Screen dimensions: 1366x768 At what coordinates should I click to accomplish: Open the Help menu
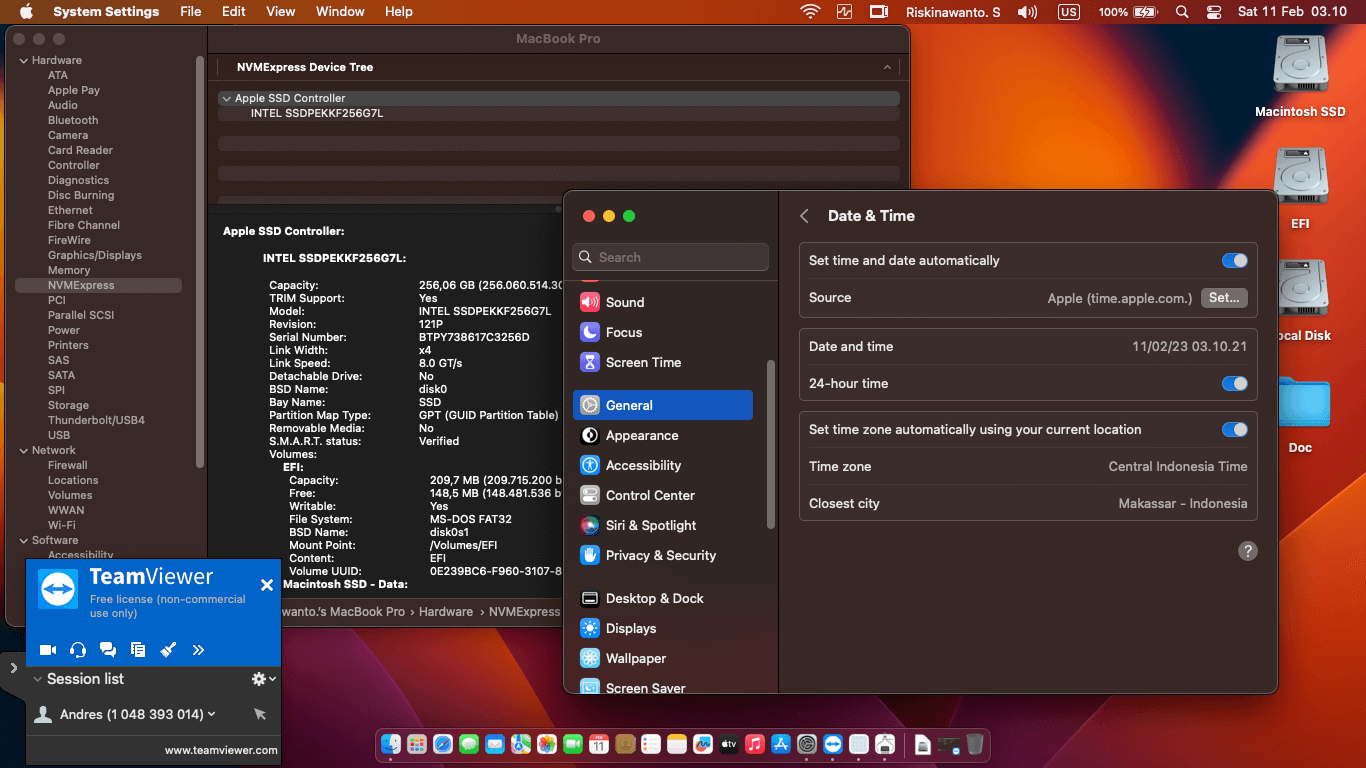[399, 11]
